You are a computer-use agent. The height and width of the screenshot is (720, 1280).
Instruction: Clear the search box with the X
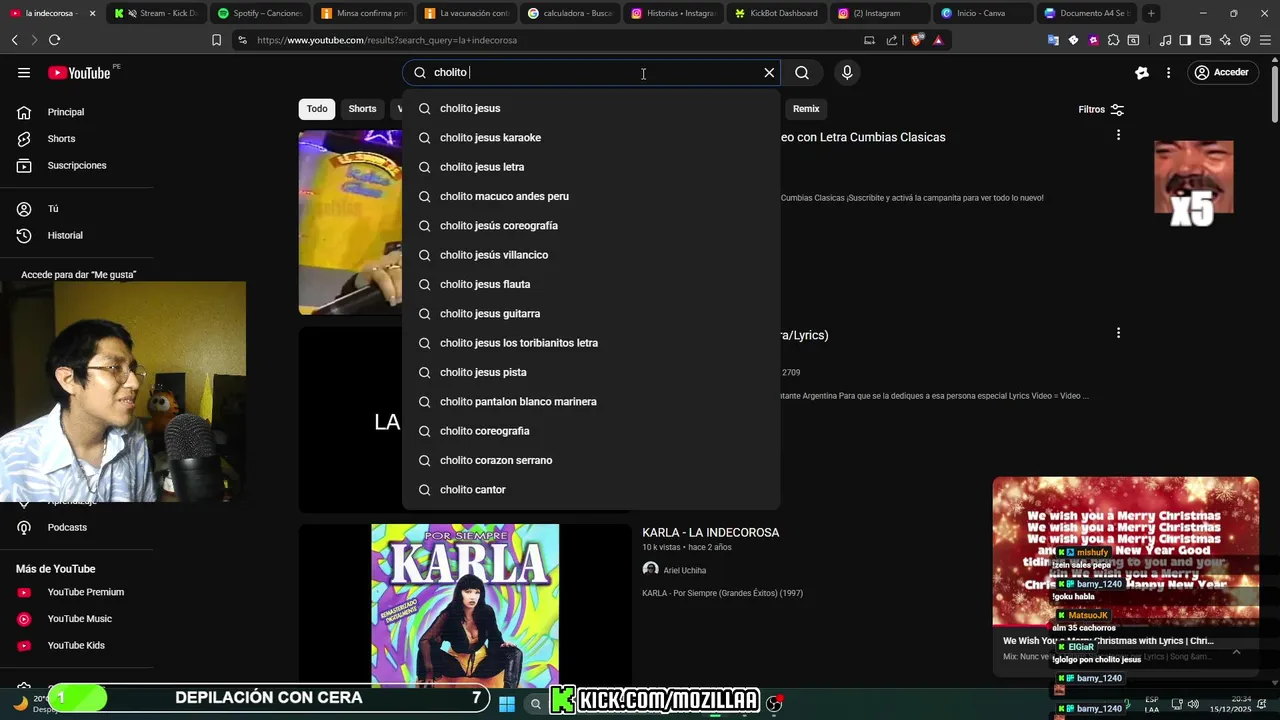click(x=769, y=73)
